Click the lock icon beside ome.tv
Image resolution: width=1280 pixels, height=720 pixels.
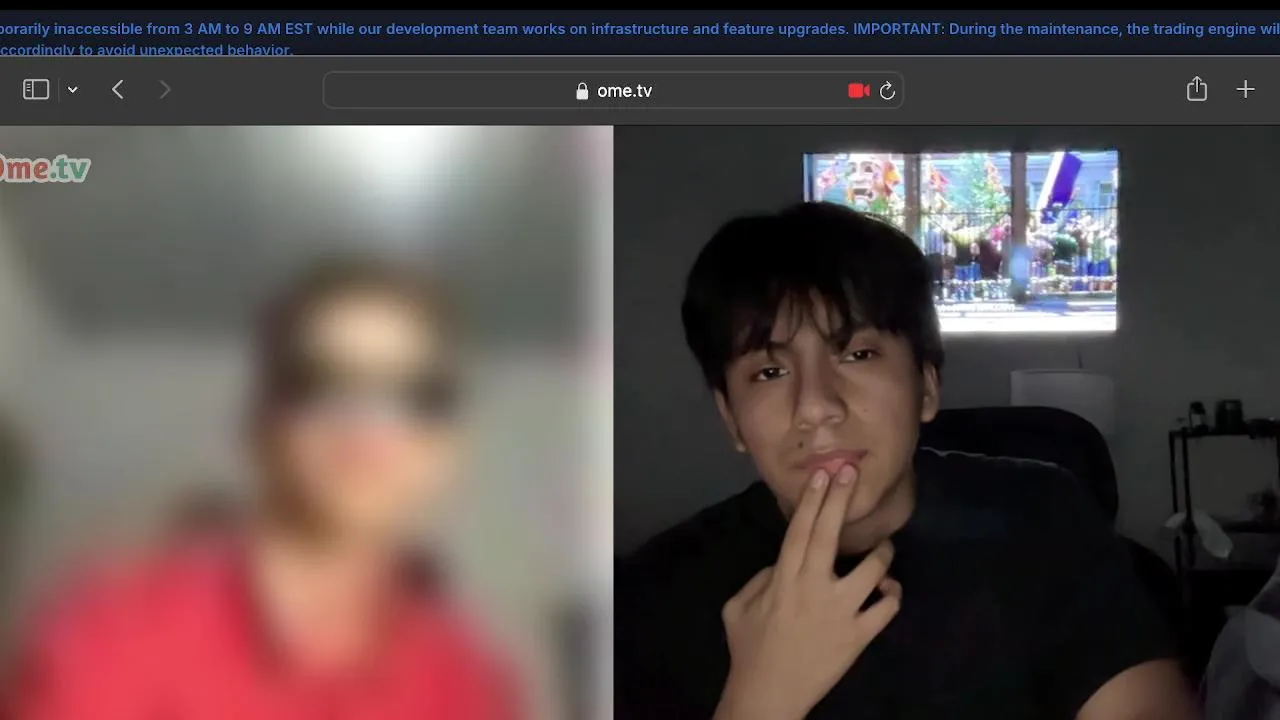click(583, 91)
